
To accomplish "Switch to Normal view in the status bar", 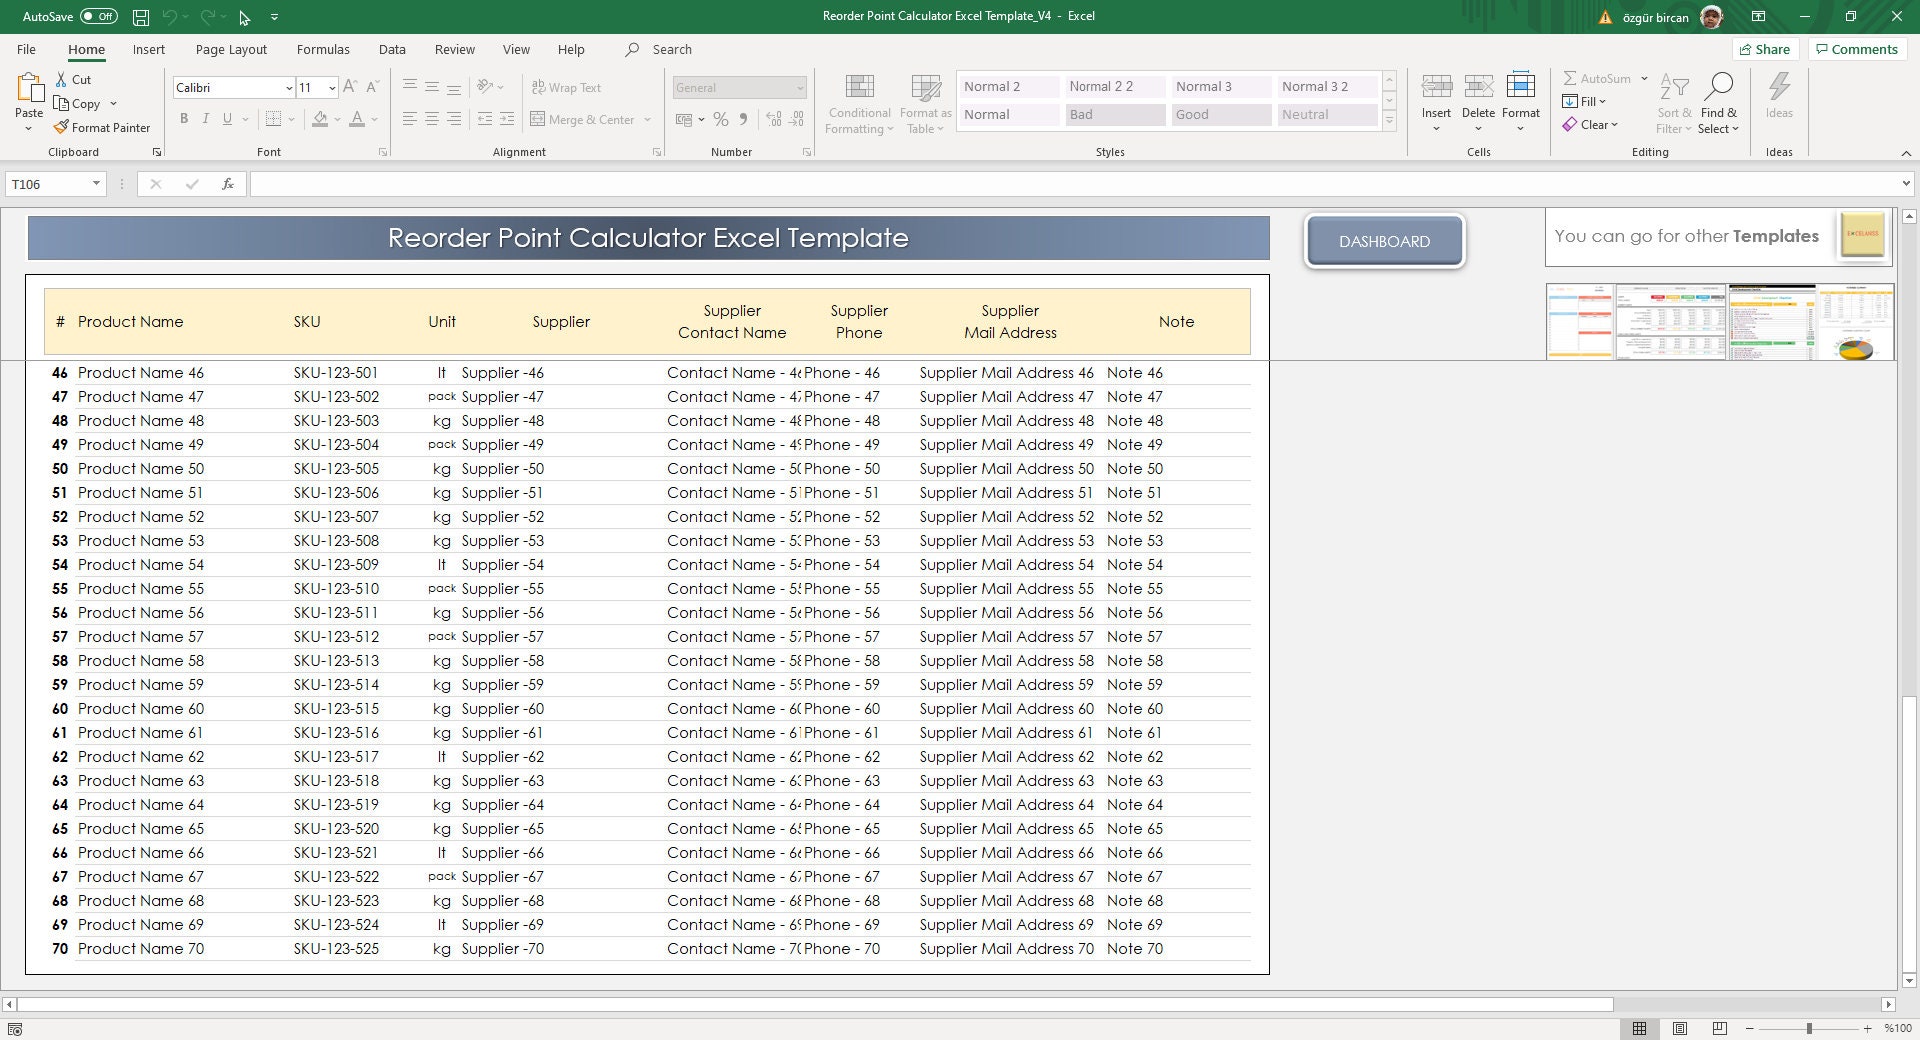I will [1640, 1028].
